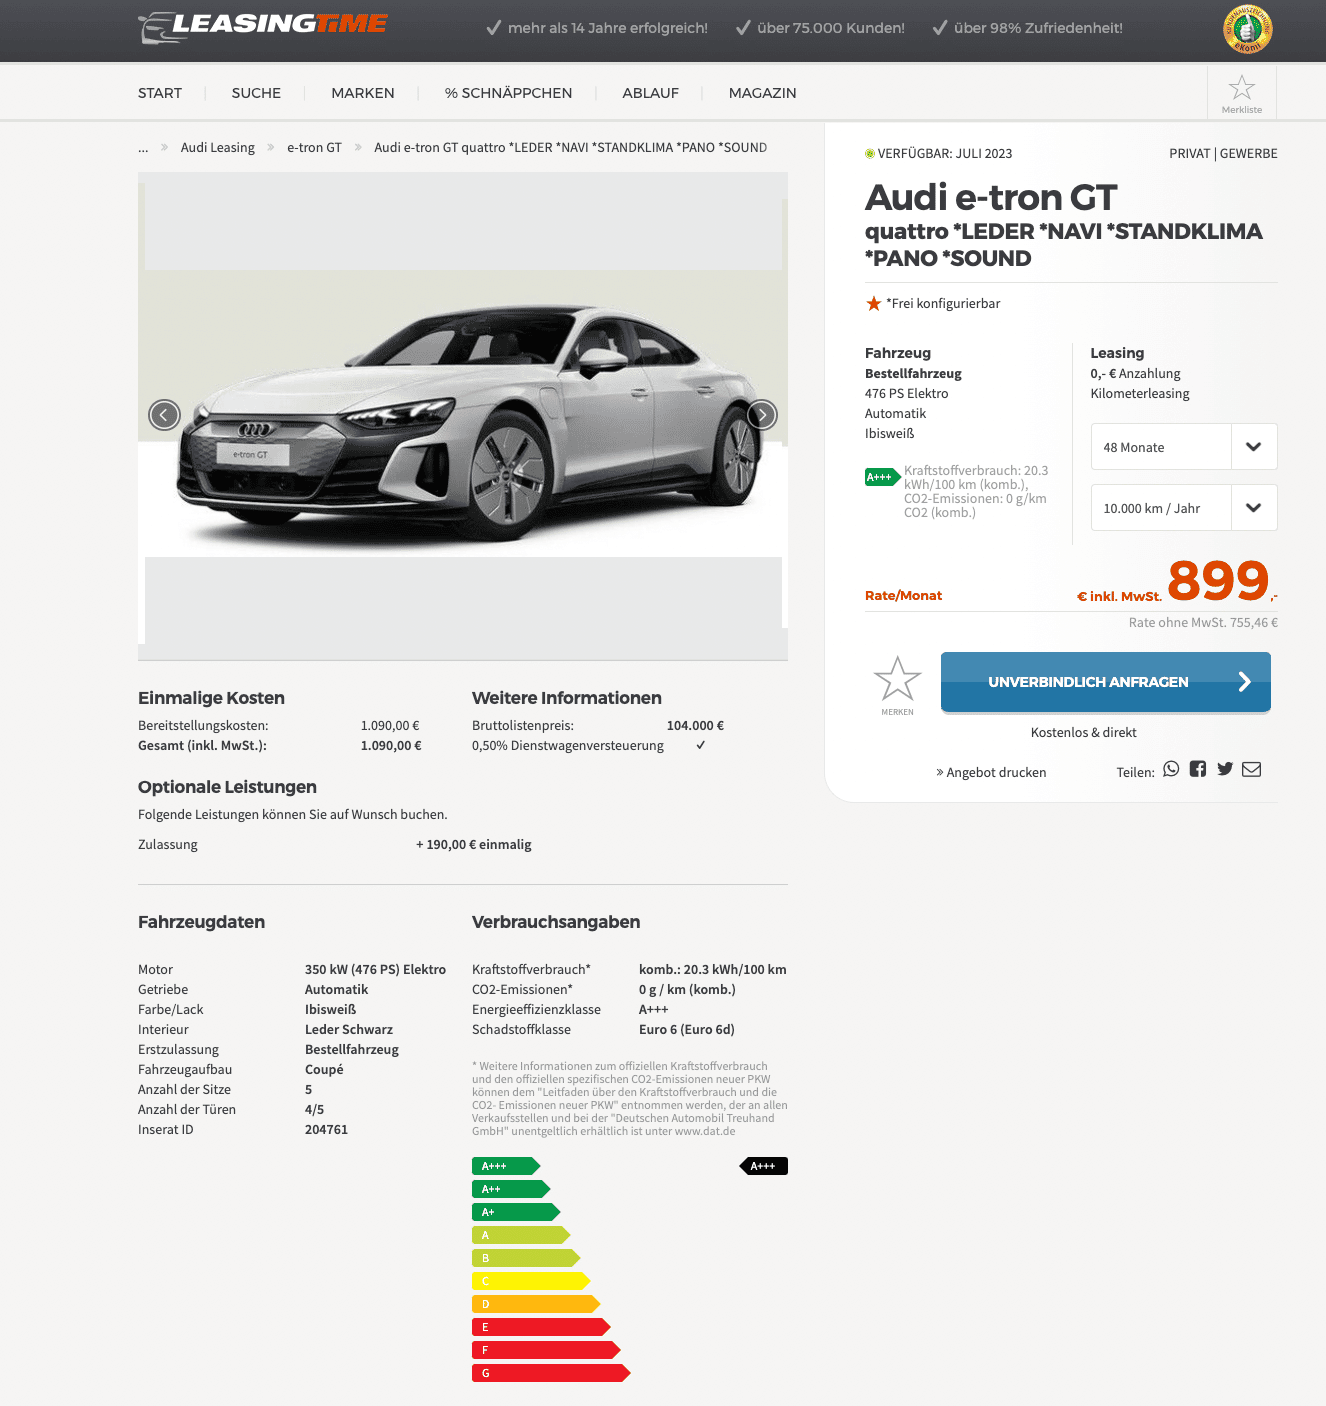Open the MAGAZIN menu item
The height and width of the screenshot is (1406, 1326).
(763, 93)
